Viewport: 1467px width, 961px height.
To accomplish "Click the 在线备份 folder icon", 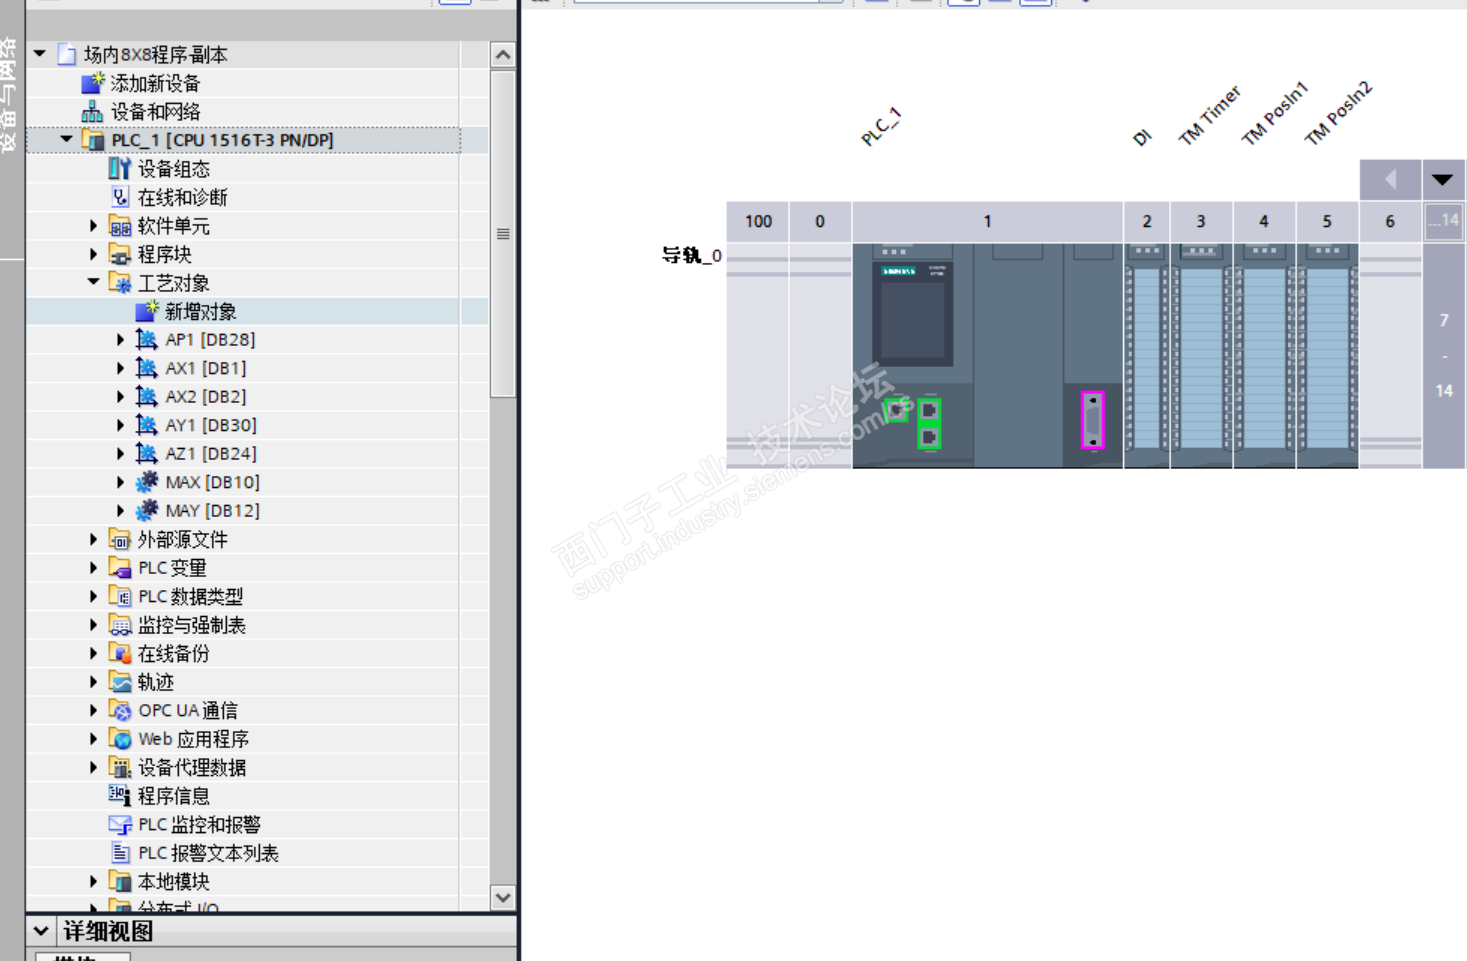I will tap(120, 654).
